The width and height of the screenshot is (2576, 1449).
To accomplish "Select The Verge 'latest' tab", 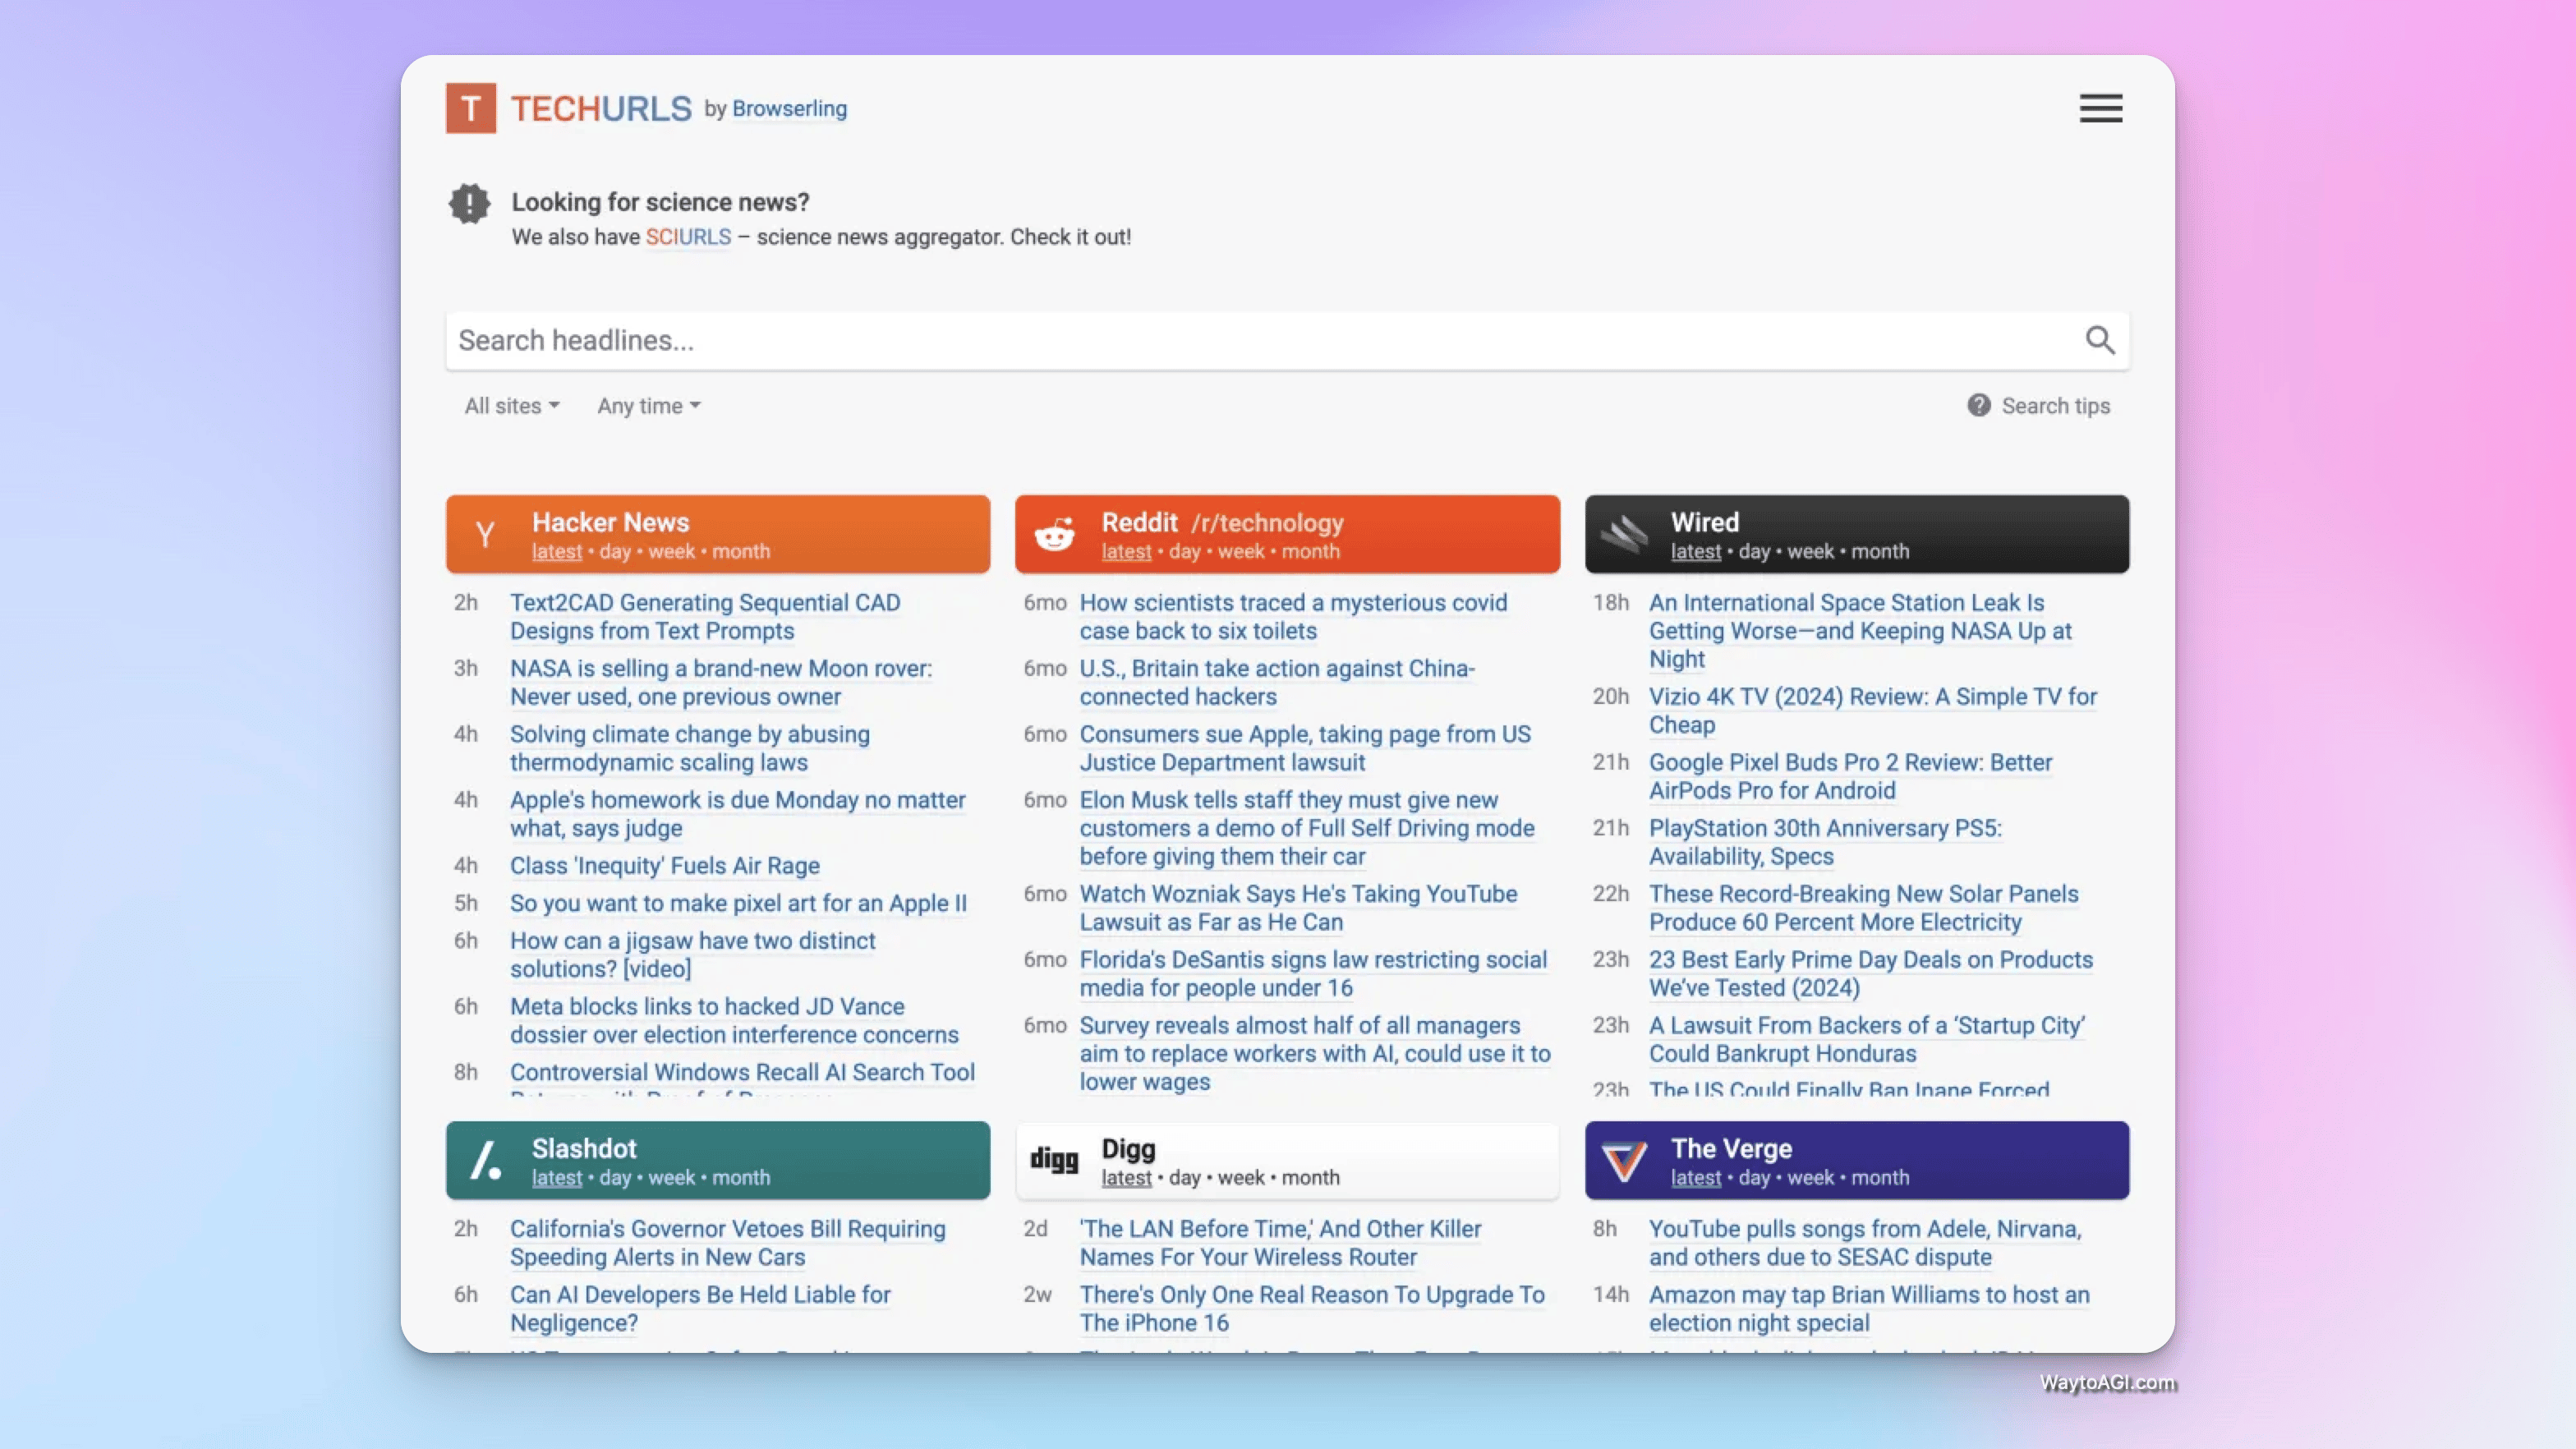I will (x=1696, y=1177).
